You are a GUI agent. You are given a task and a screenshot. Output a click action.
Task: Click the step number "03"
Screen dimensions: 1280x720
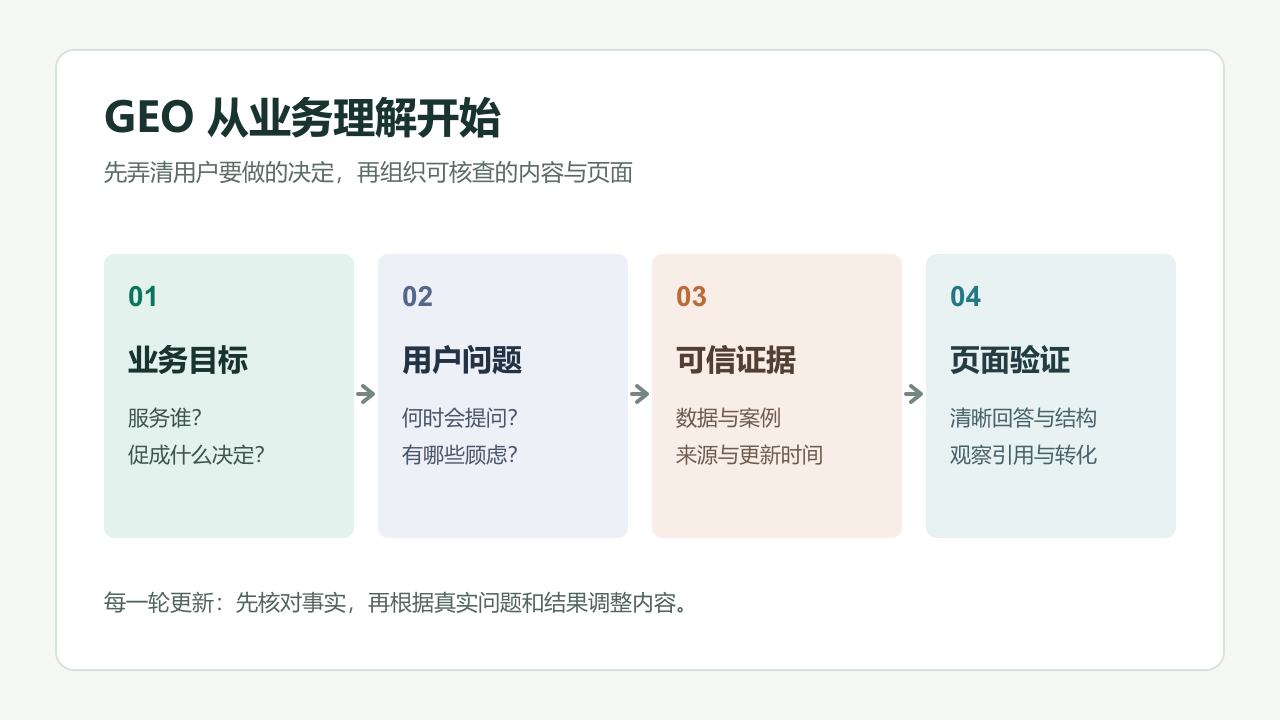(x=691, y=297)
